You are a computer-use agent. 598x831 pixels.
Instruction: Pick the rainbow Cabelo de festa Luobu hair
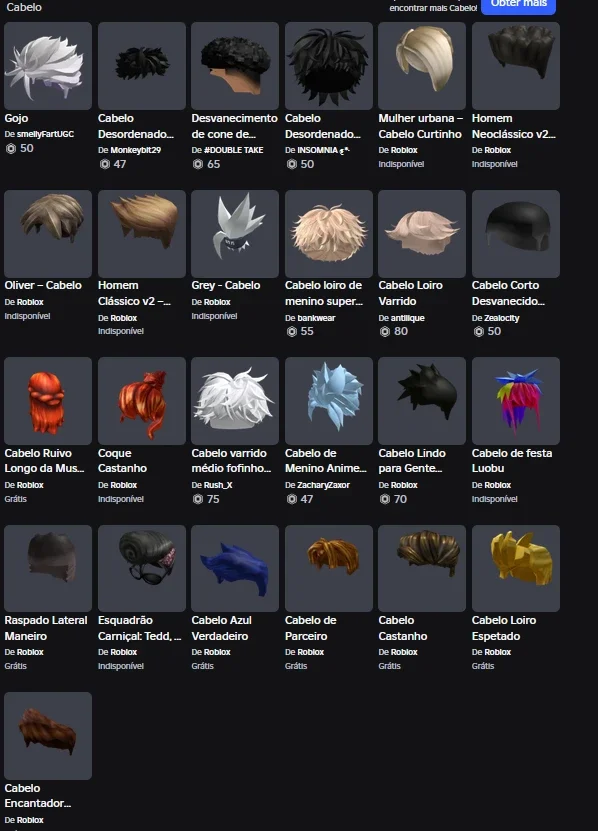pyautogui.click(x=516, y=401)
